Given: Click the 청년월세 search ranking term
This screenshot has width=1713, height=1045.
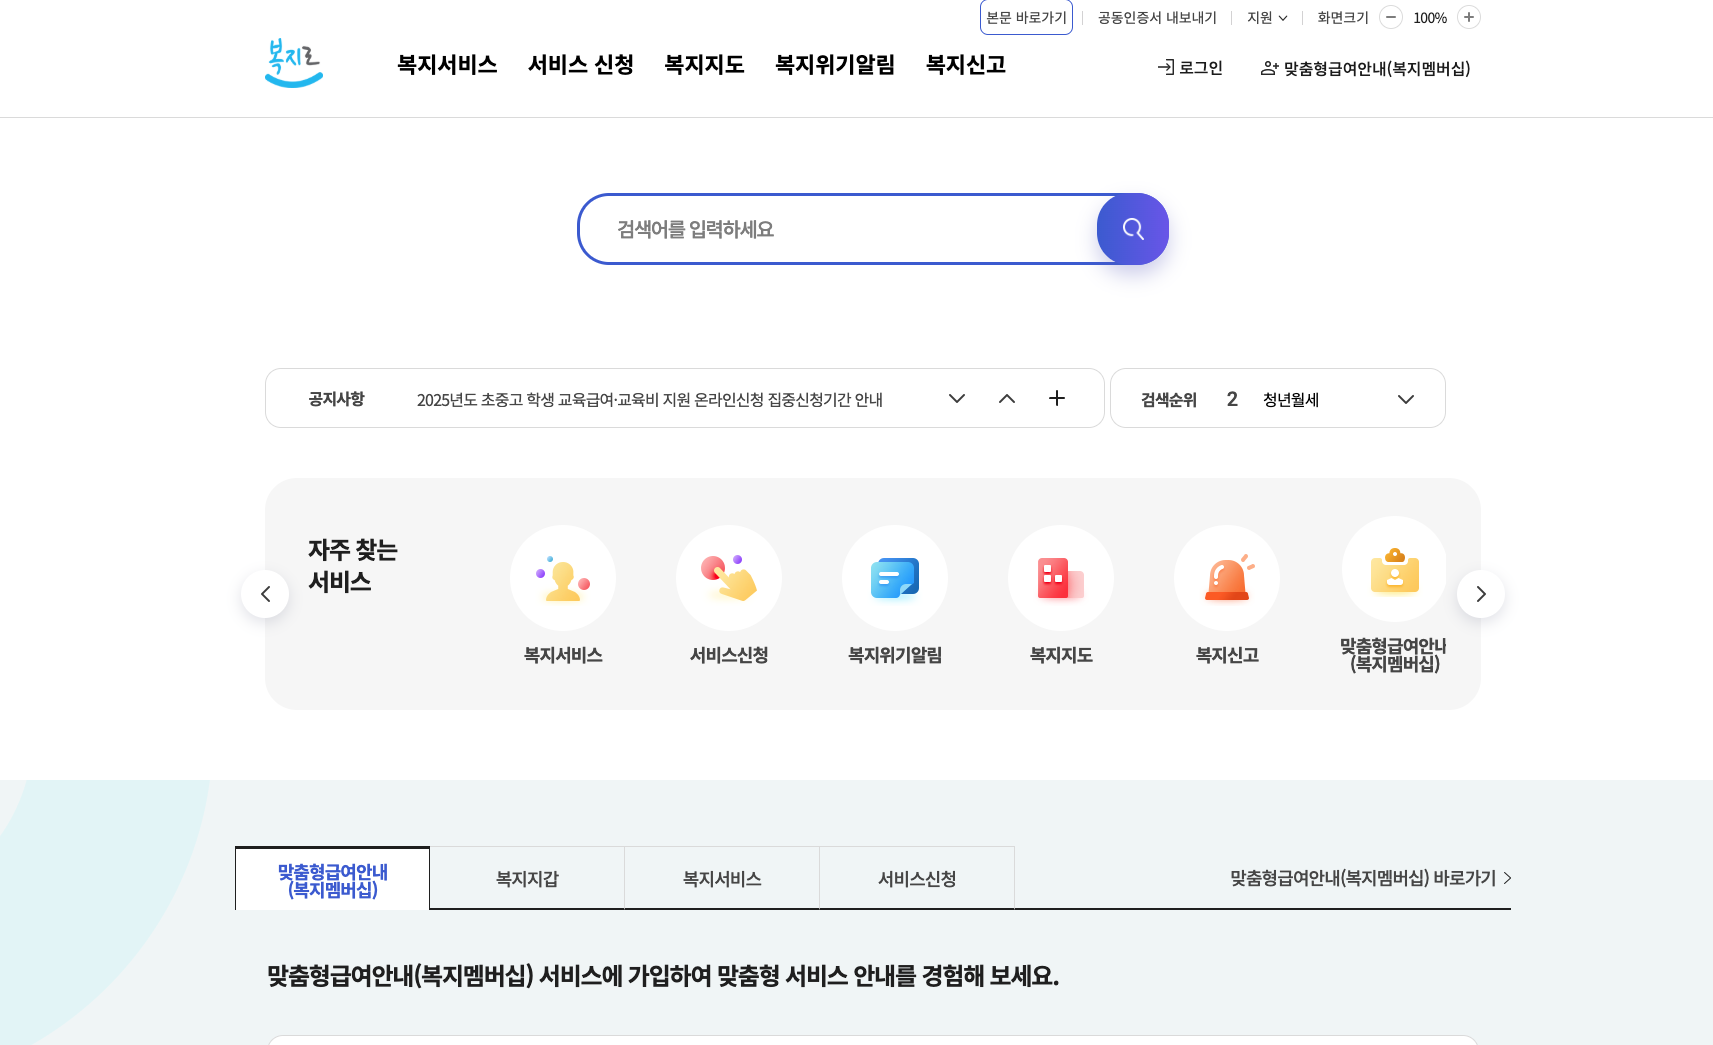Looking at the screenshot, I should point(1291,399).
